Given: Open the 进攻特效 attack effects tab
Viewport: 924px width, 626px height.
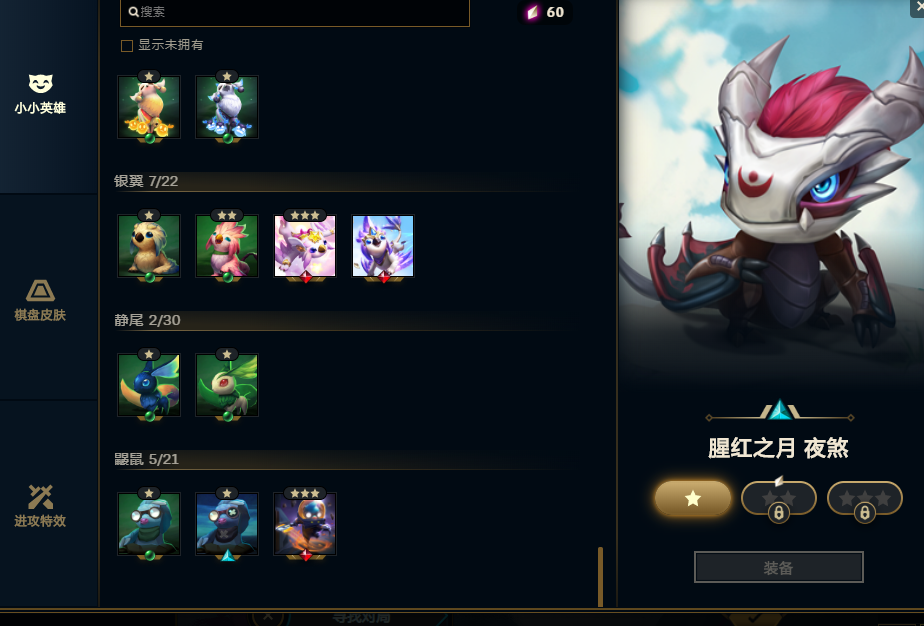Looking at the screenshot, I should (x=40, y=506).
